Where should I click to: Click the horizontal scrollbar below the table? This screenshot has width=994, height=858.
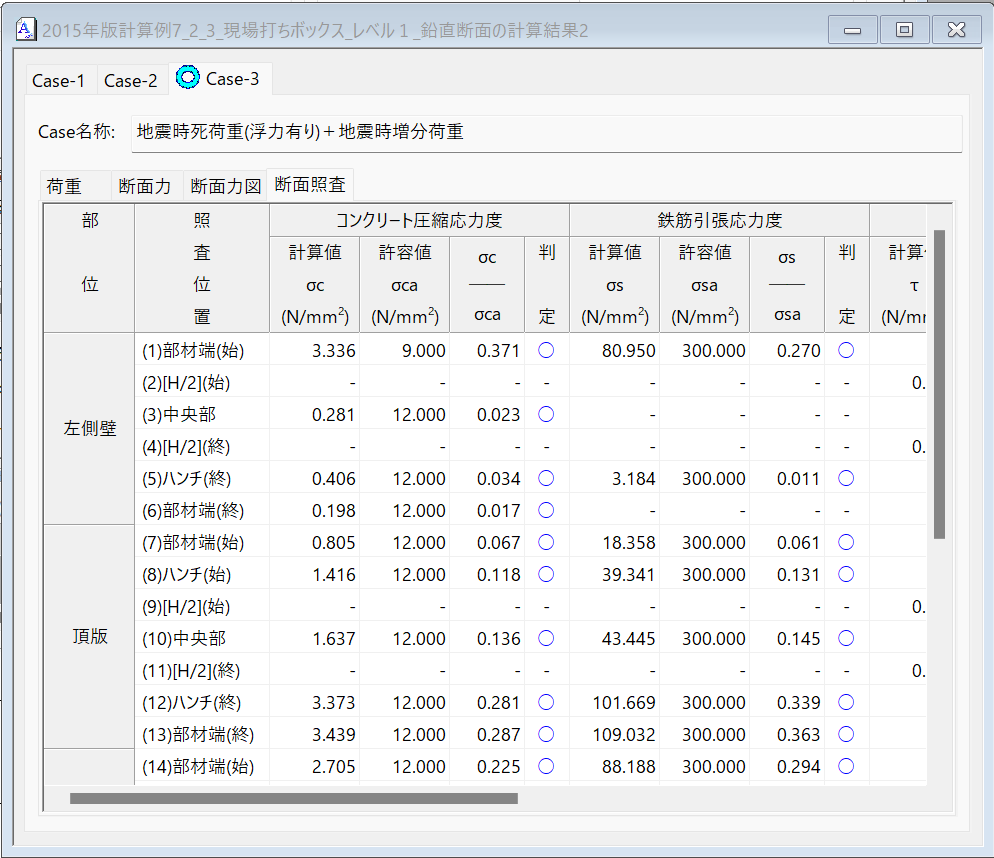pyautogui.click(x=294, y=798)
